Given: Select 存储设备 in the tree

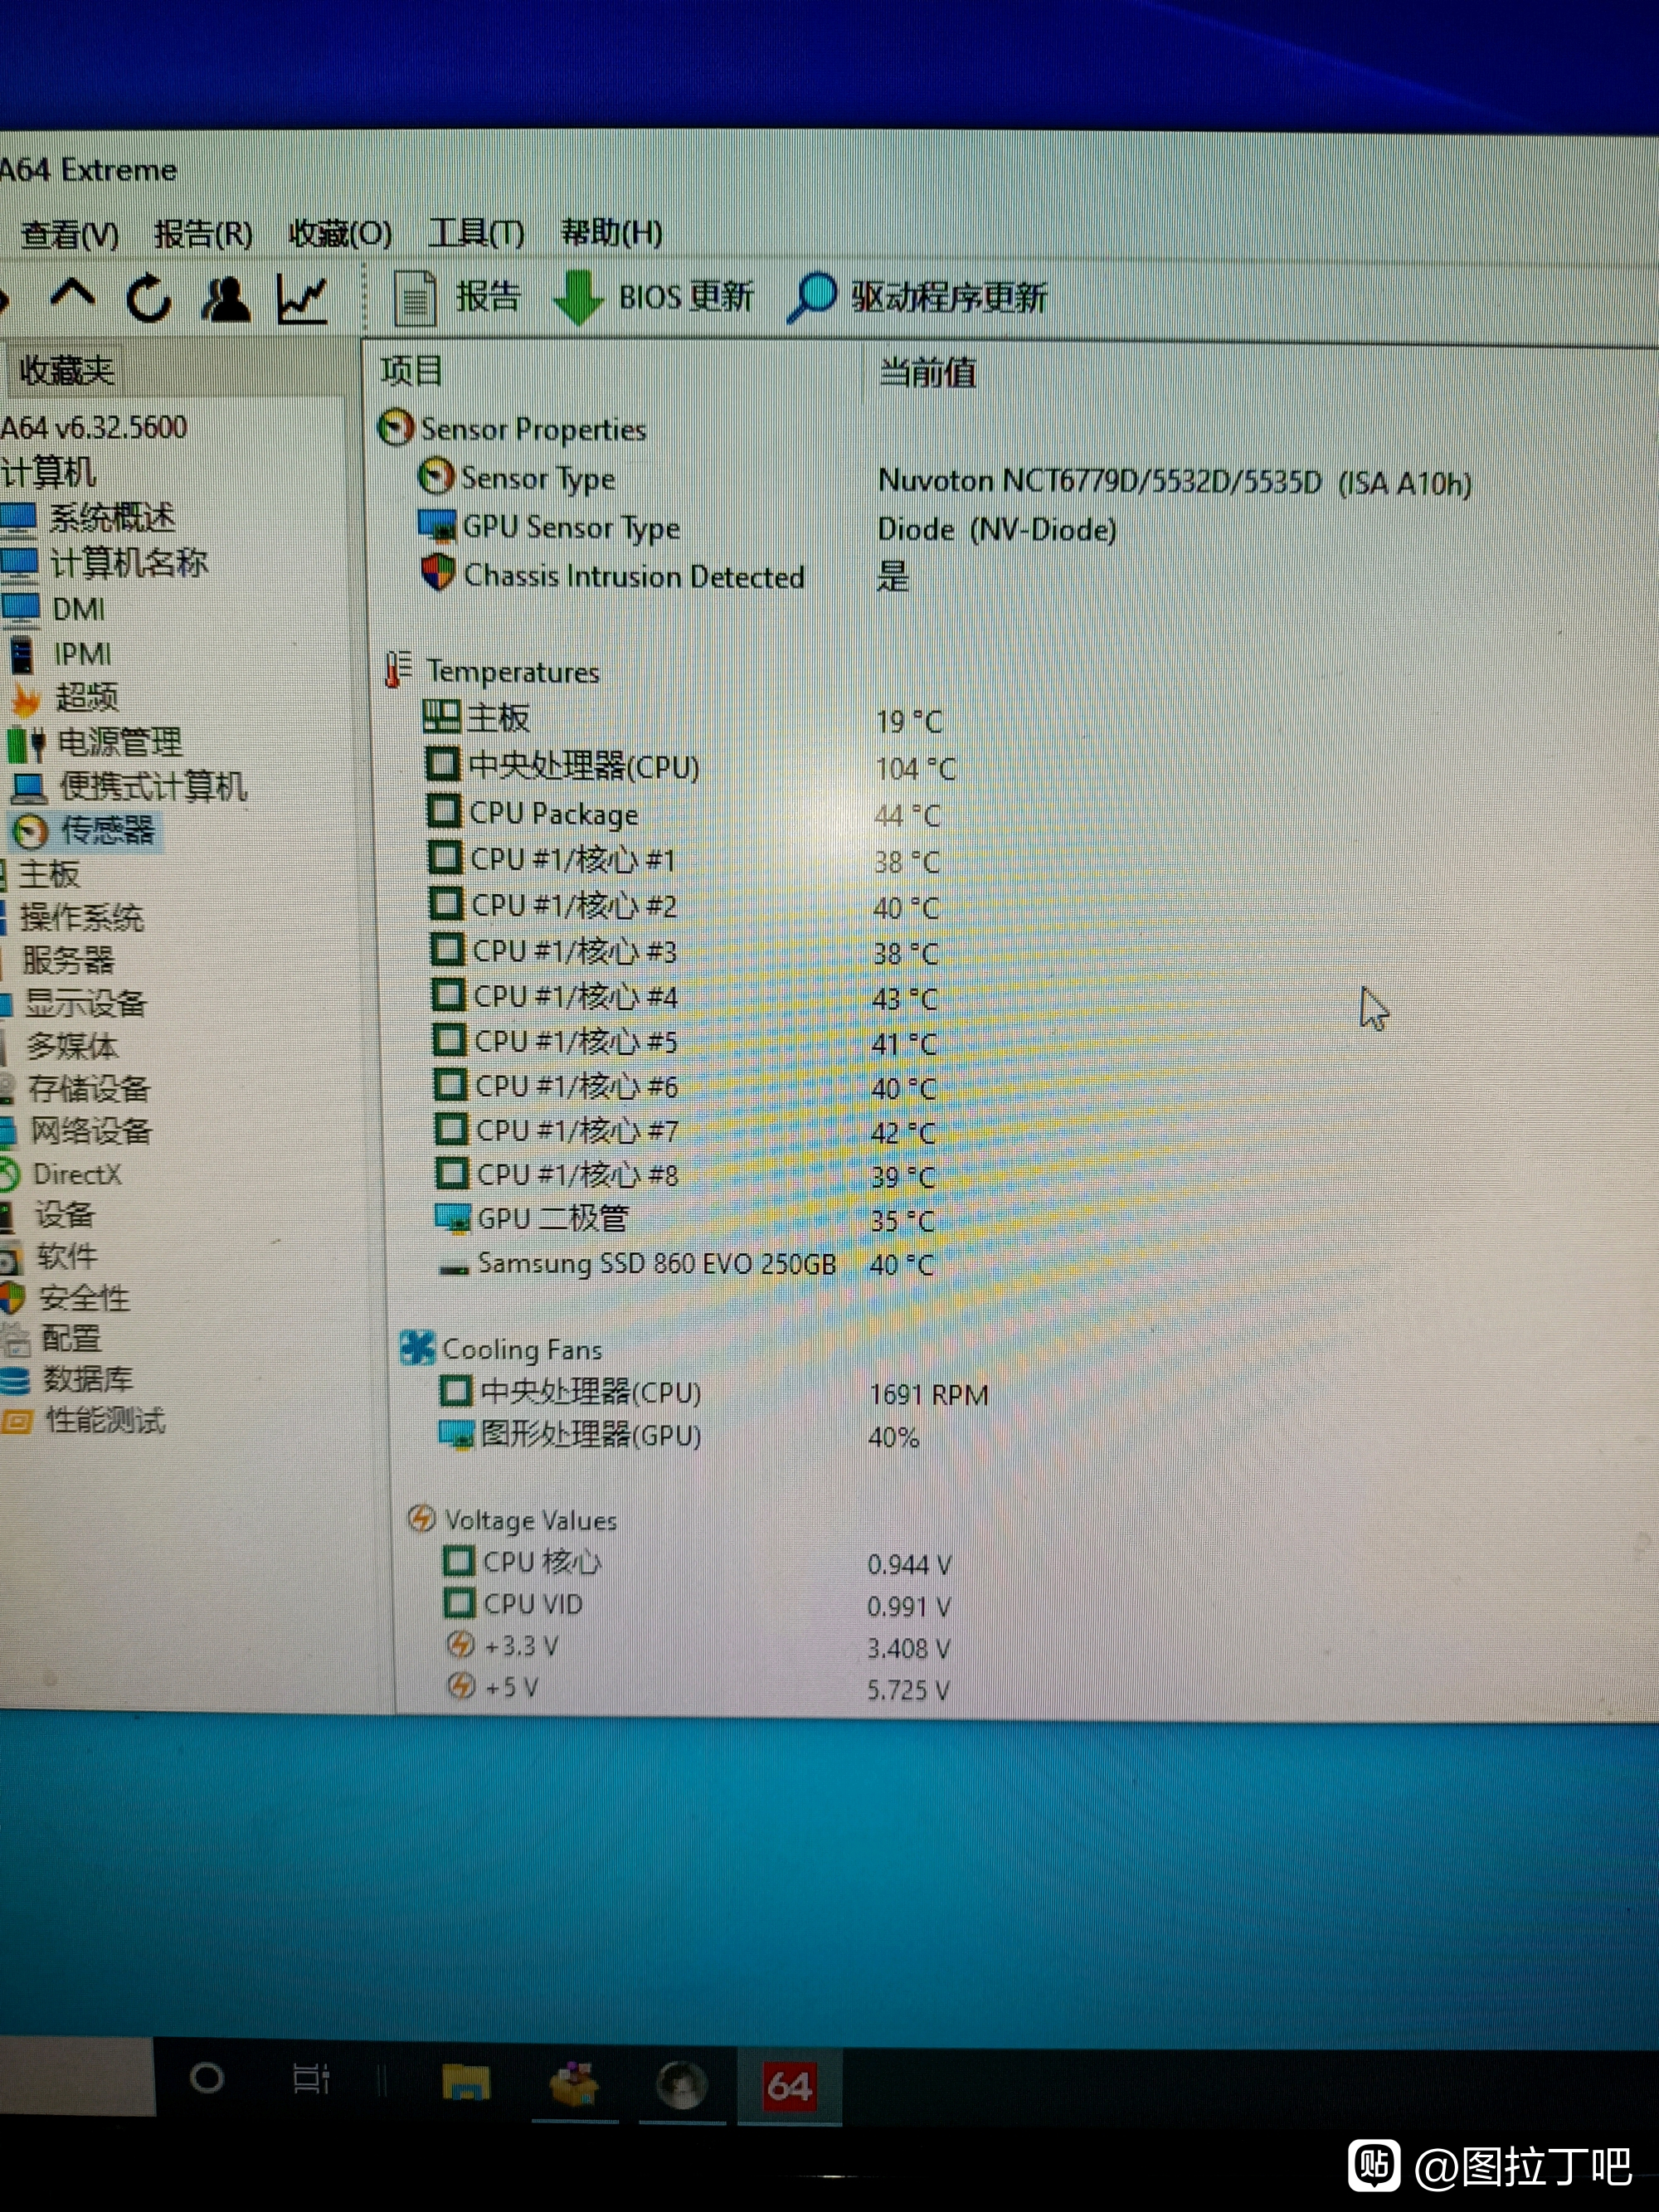Looking at the screenshot, I should point(78,1088).
